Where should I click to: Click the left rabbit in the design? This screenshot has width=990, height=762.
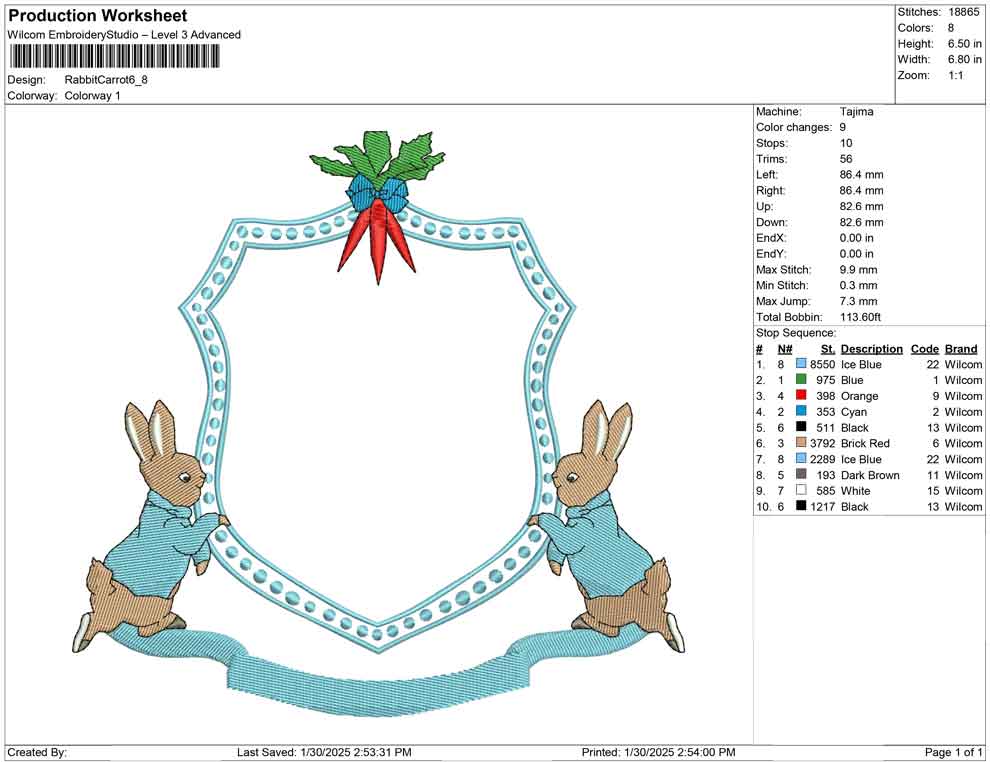click(x=152, y=527)
